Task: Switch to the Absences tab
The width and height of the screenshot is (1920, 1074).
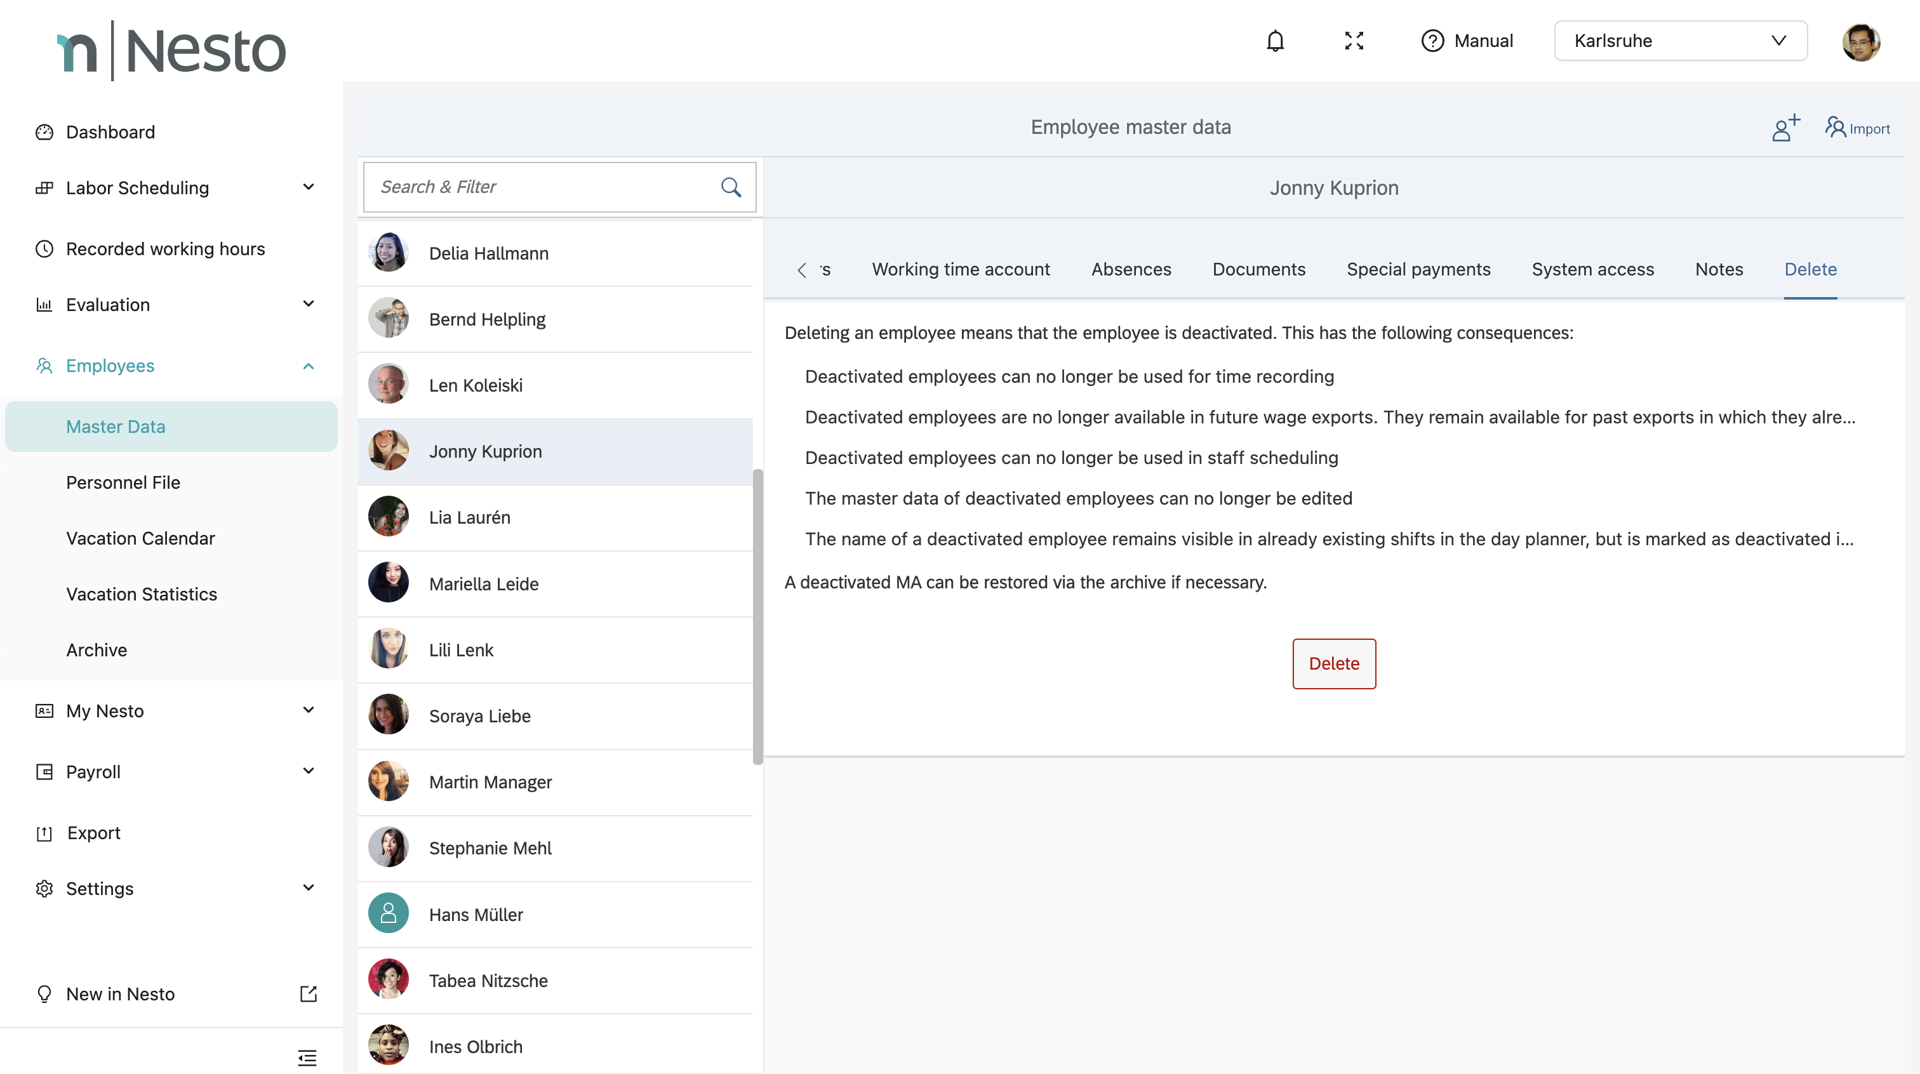Action: 1131,269
